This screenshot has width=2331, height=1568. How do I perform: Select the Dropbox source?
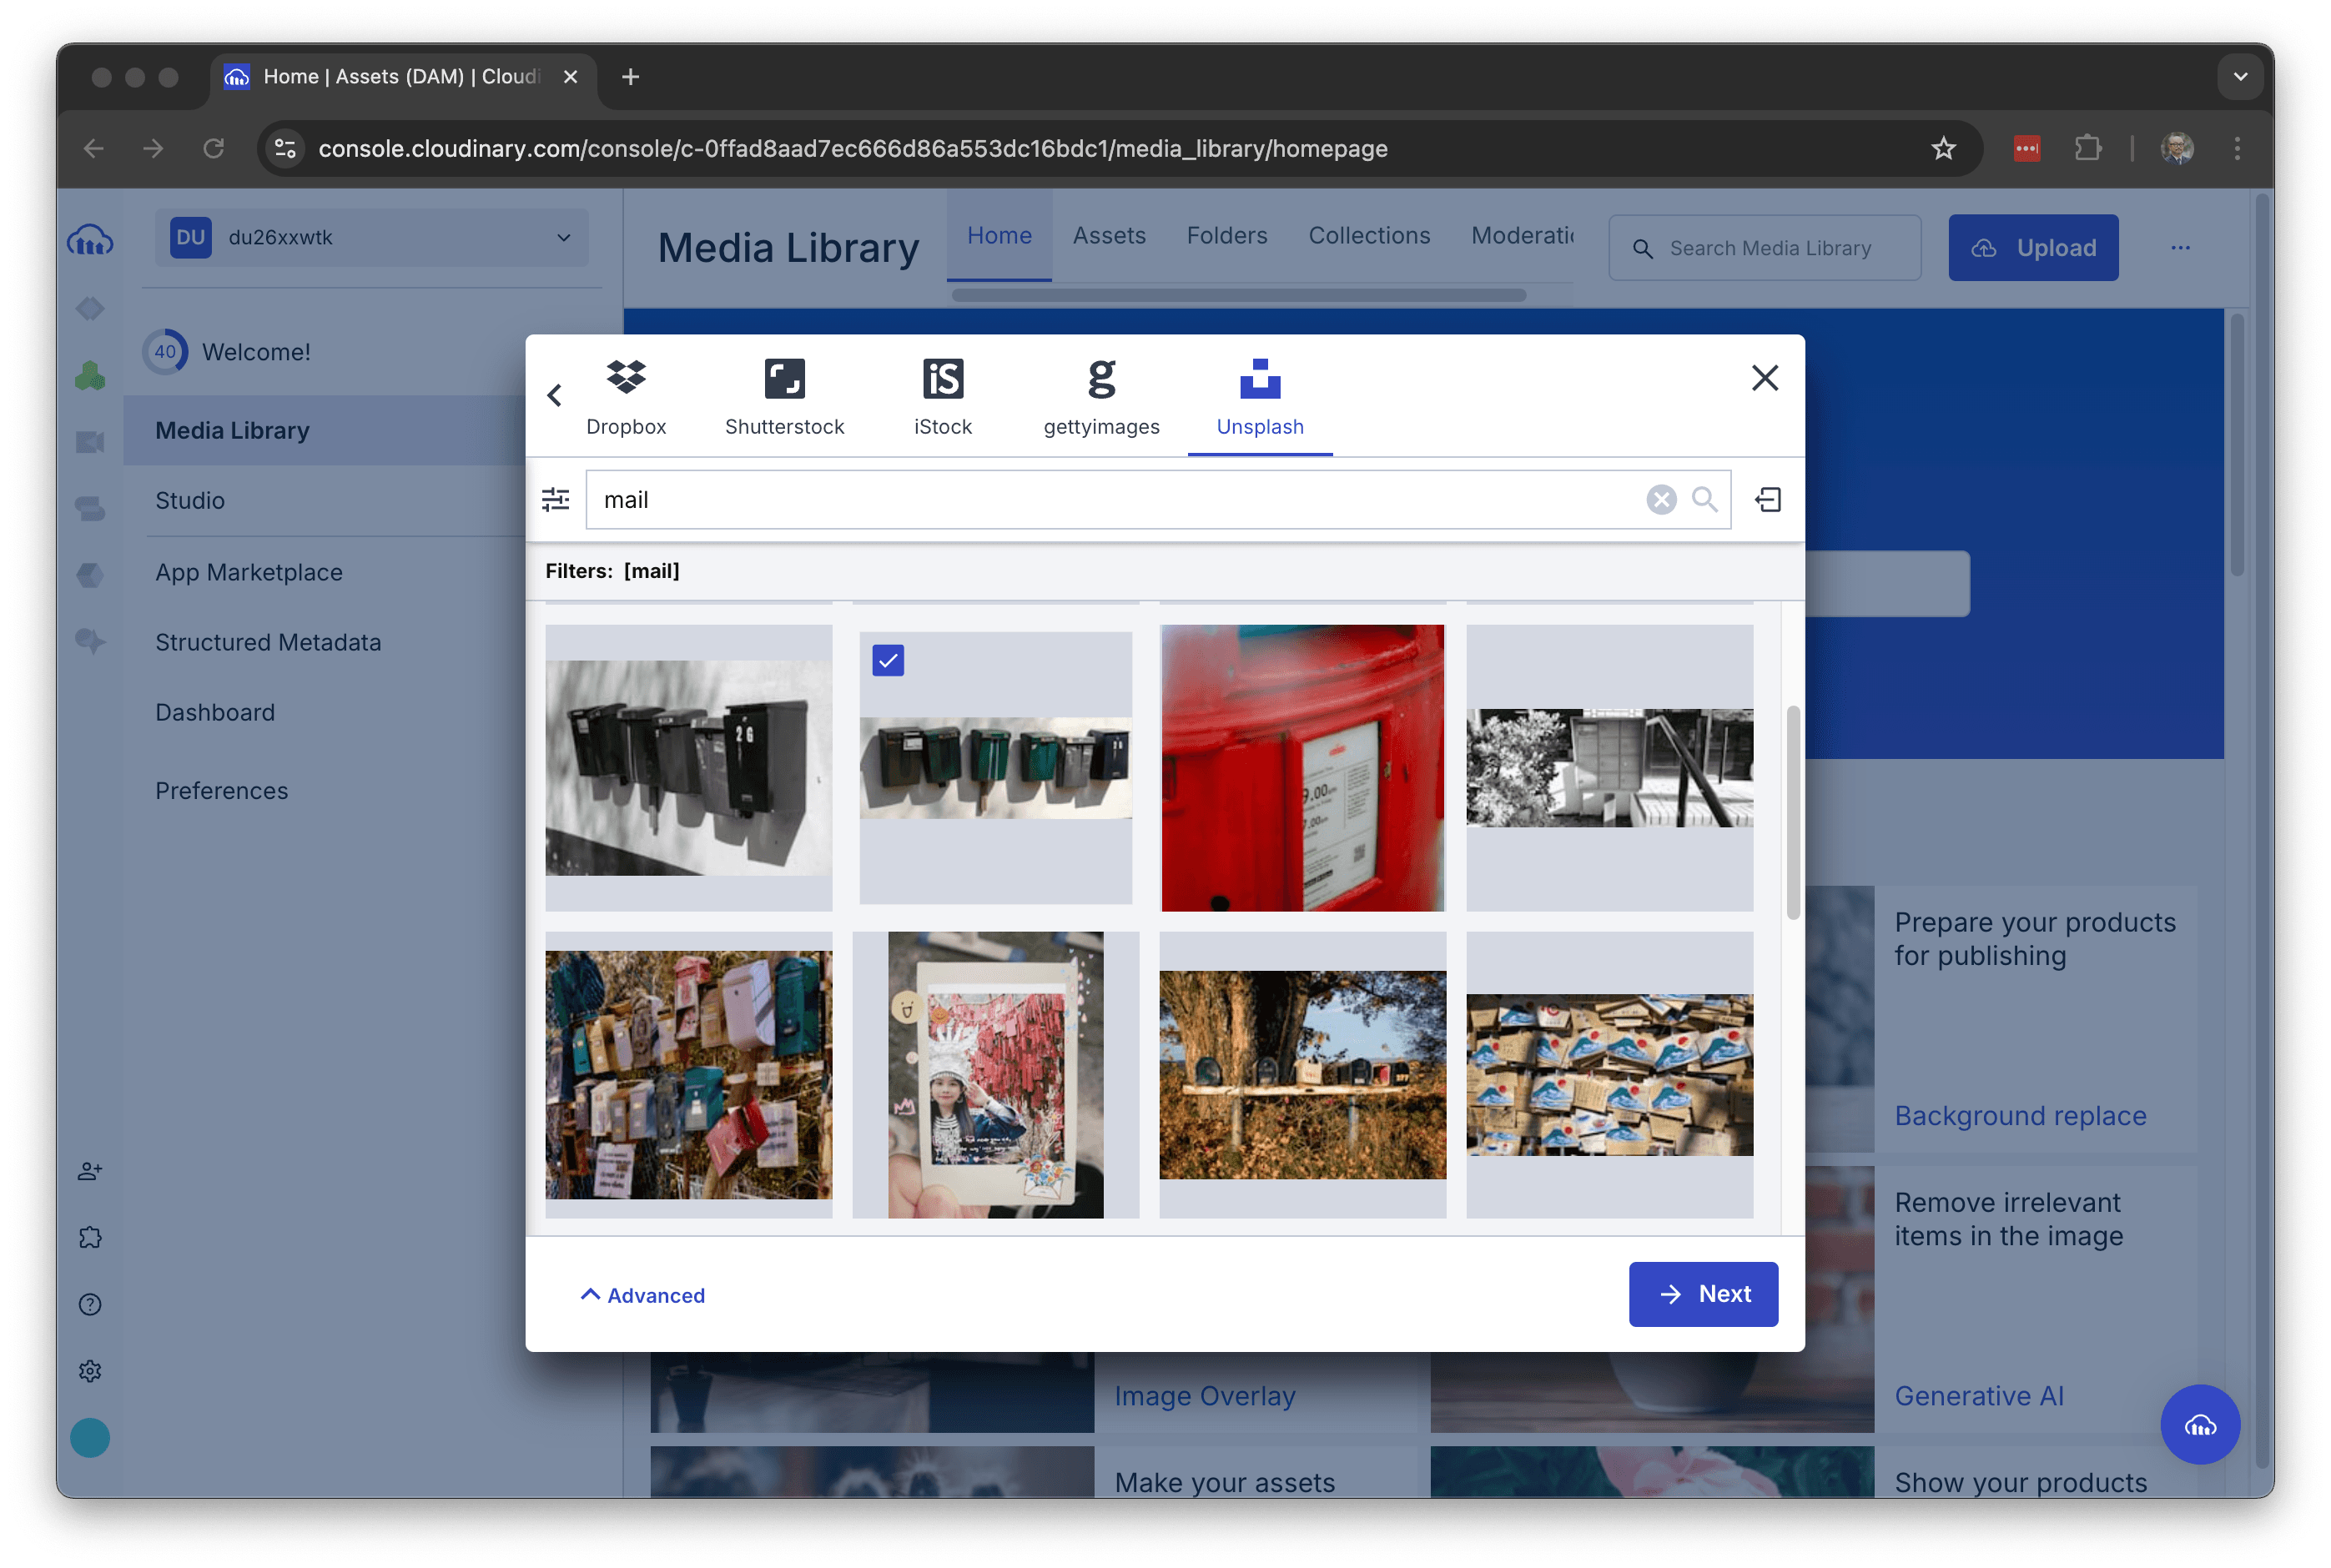coord(626,397)
